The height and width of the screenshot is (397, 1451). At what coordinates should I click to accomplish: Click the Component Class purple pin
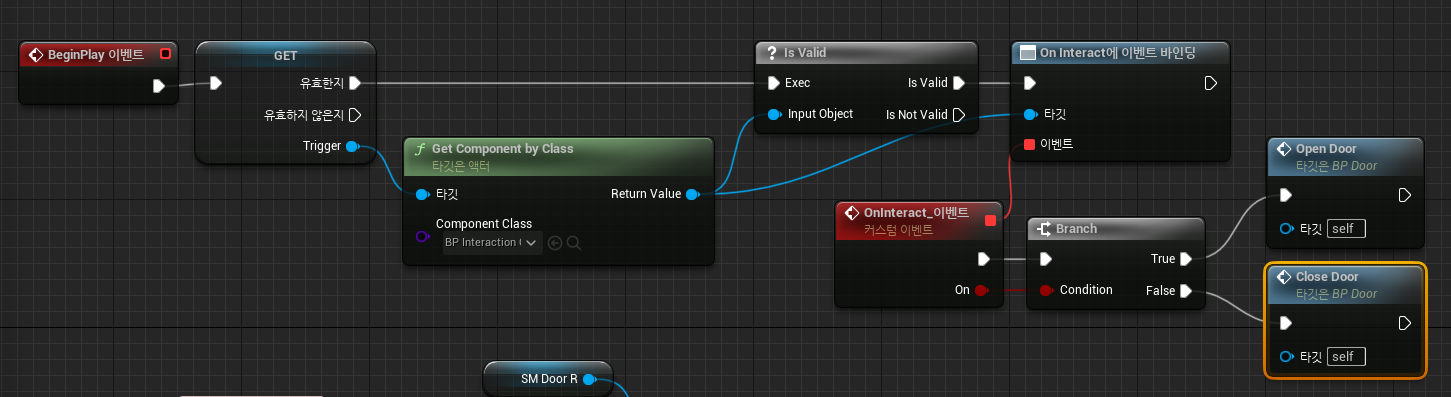coord(422,237)
